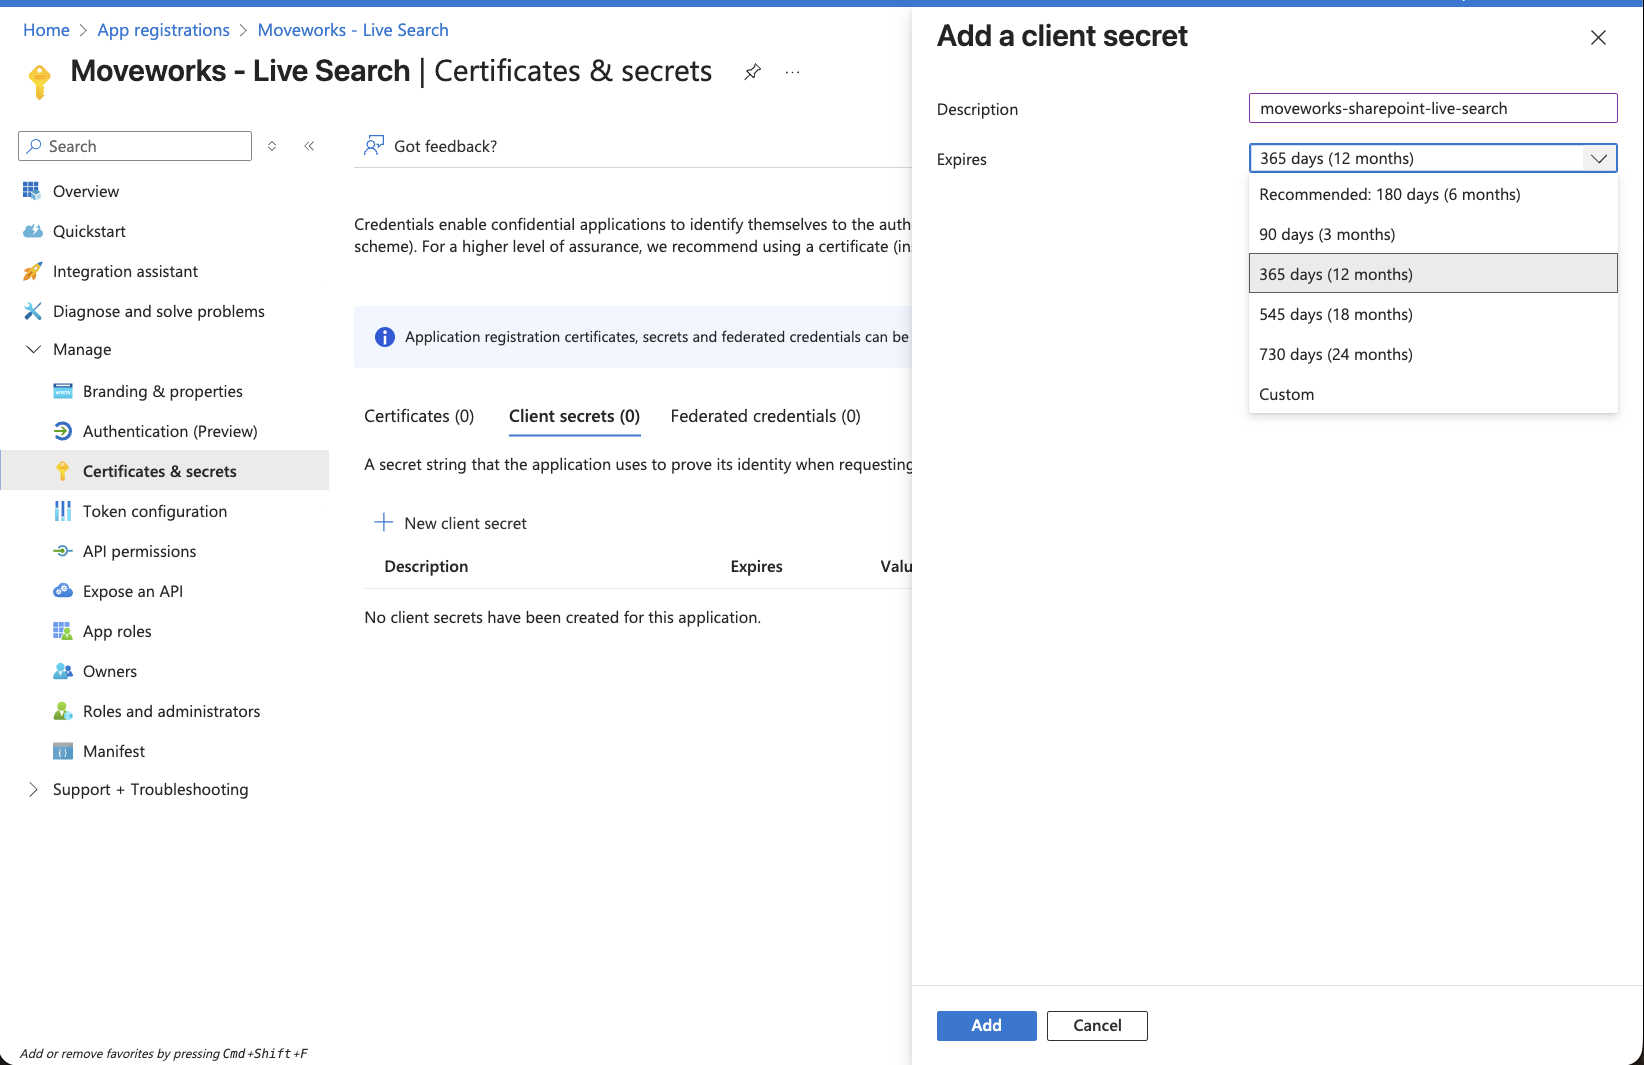The height and width of the screenshot is (1065, 1644).
Task: Choose 90 days (3 months) option
Action: pos(1433,234)
